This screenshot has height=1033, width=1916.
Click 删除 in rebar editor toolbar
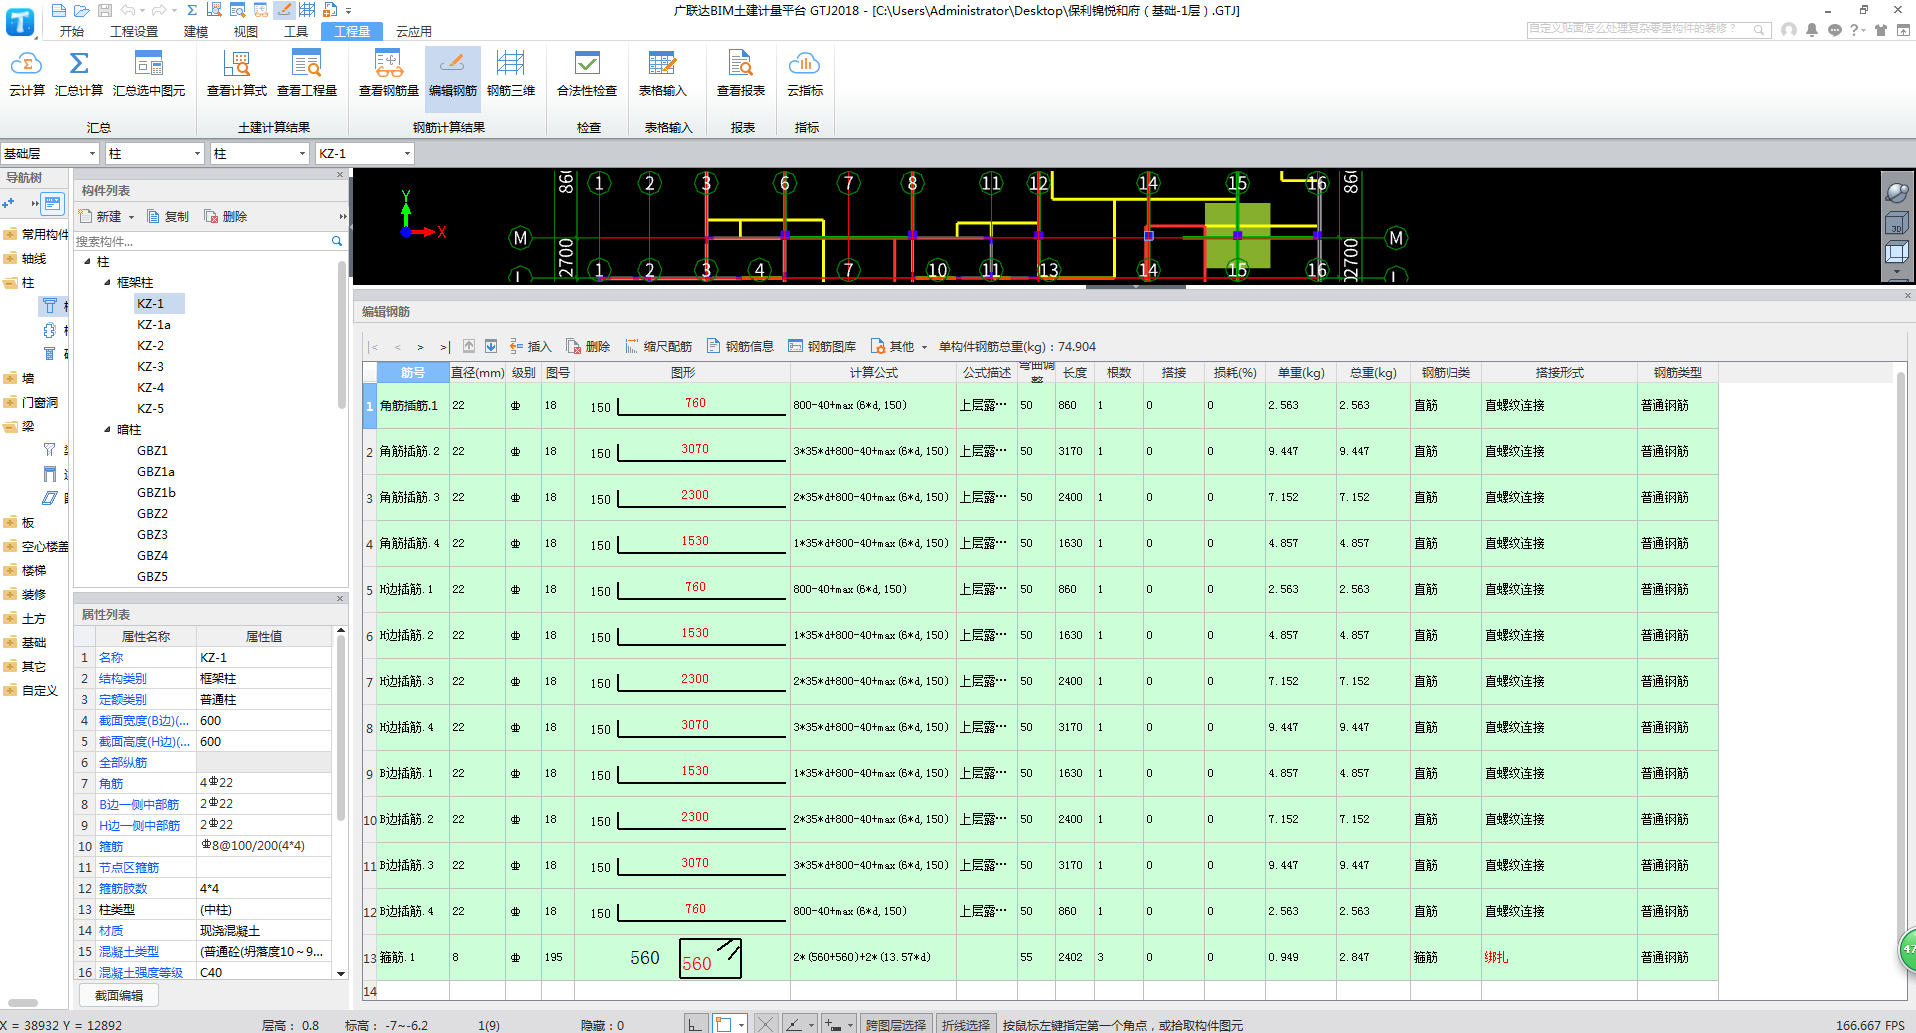click(588, 346)
